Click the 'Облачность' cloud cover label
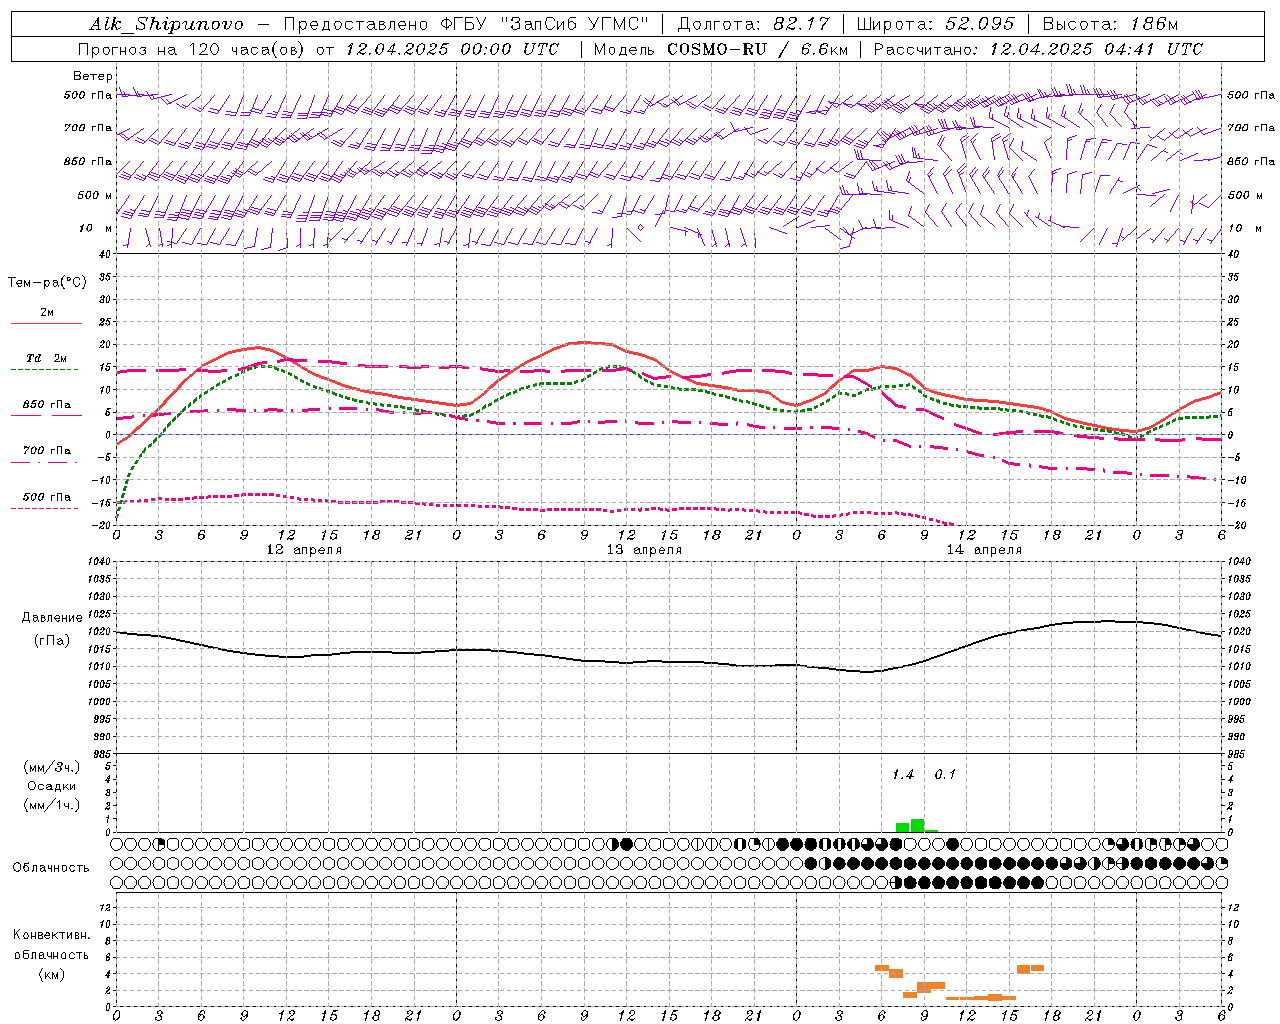Viewport: 1280px width, 1024px height. point(51,868)
